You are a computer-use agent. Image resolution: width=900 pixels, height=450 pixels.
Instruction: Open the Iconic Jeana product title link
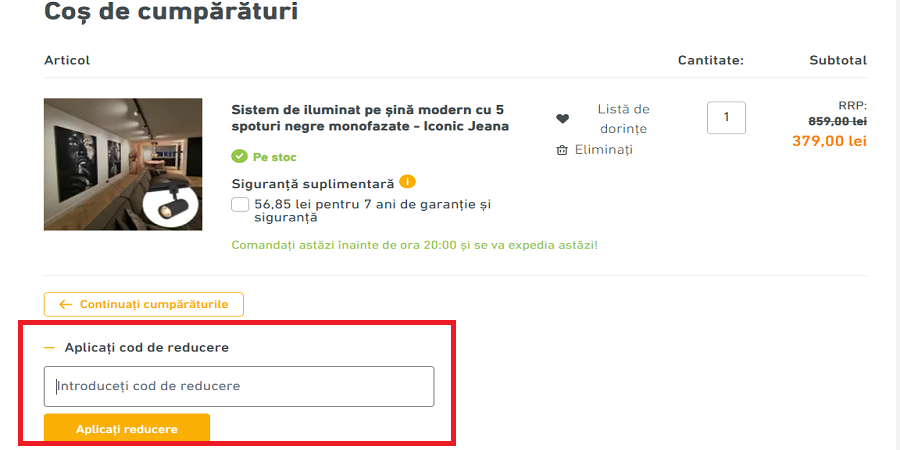tap(370, 118)
